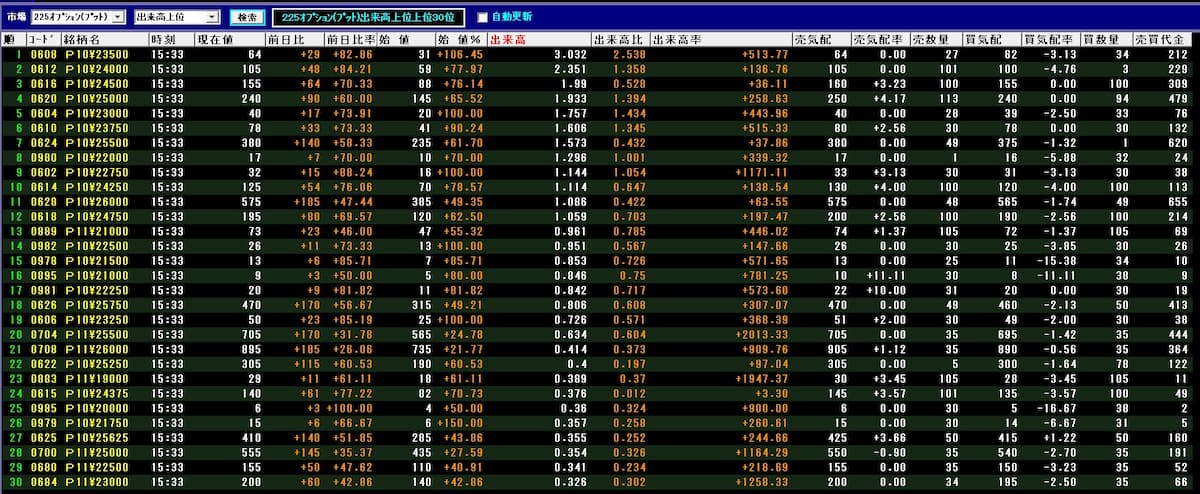1200x494 pixels.
Task: Sort by the 出来高 column header
Action: click(x=508, y=39)
